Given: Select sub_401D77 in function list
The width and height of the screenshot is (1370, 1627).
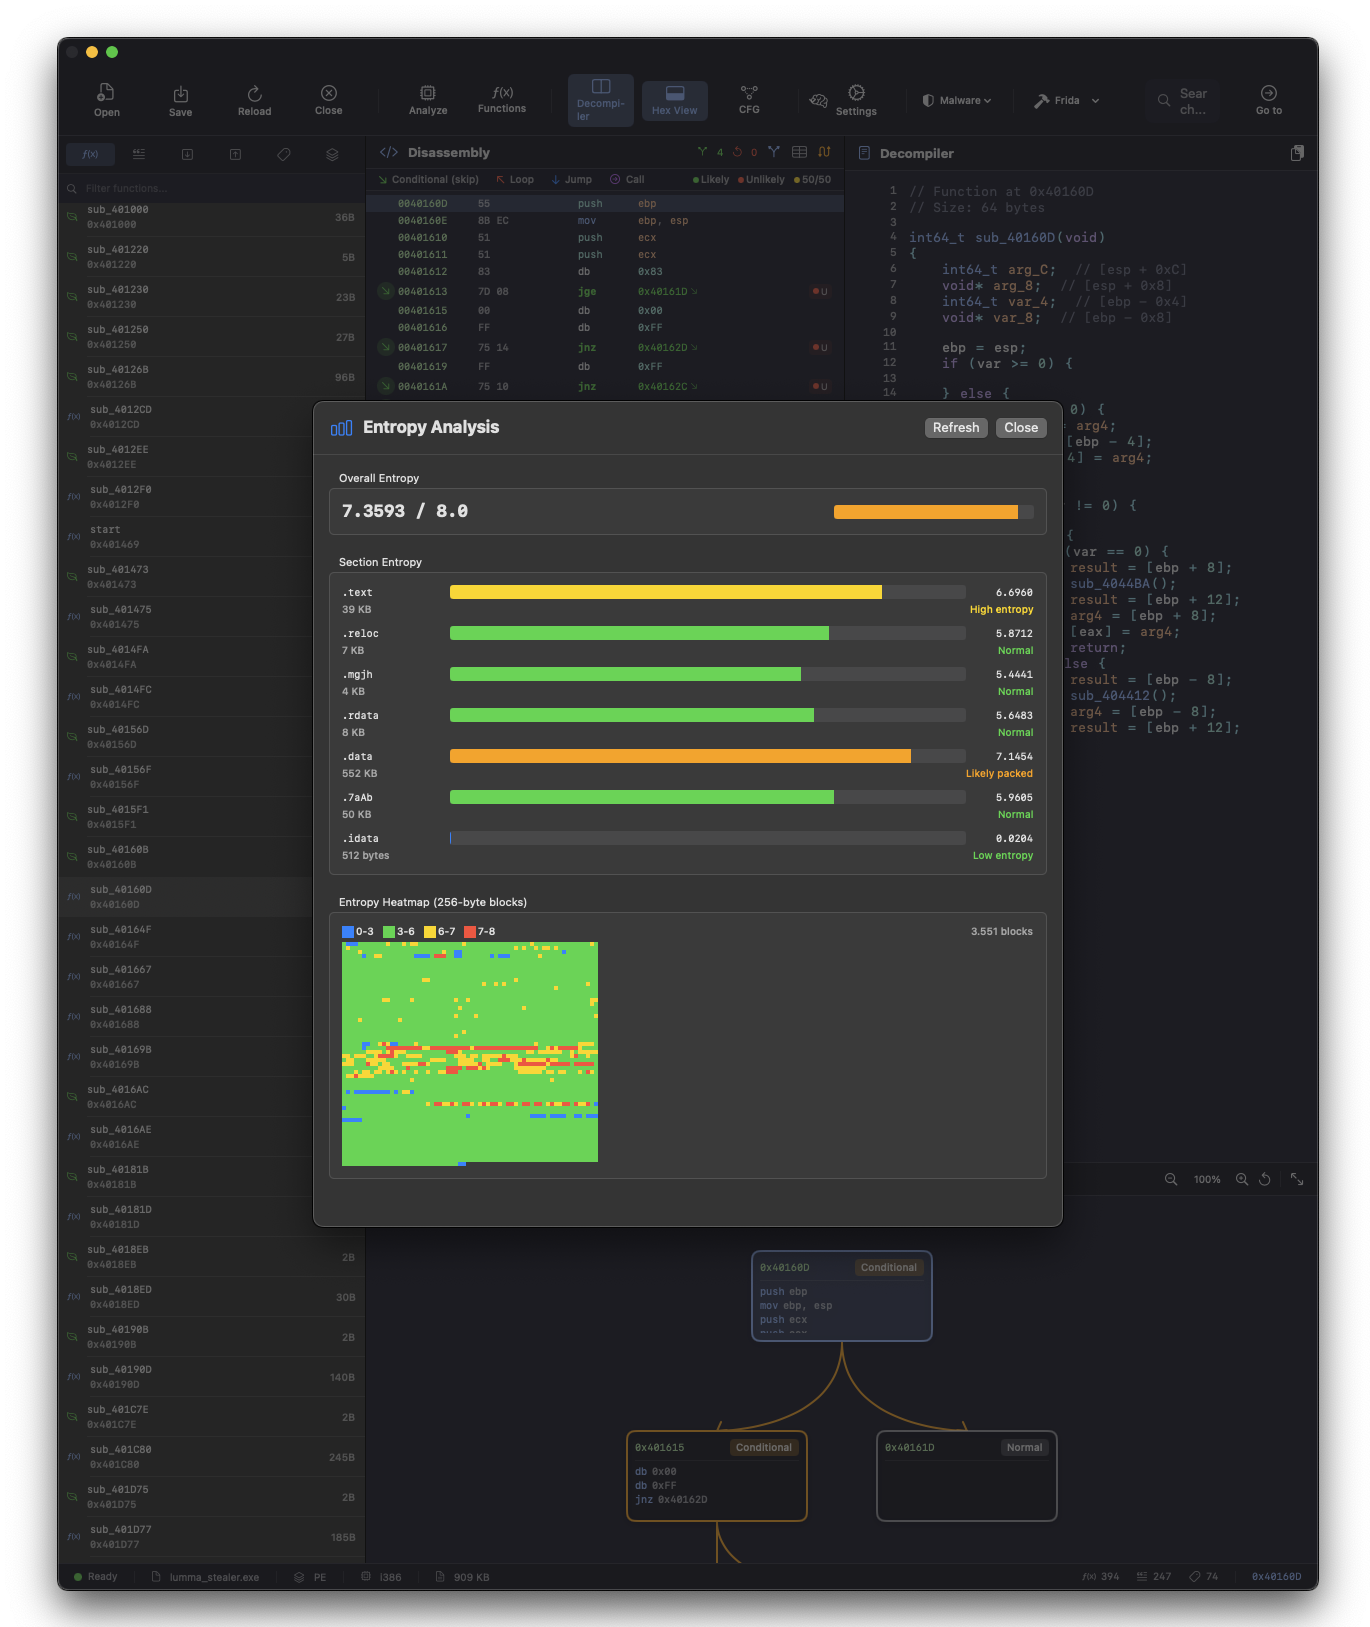Looking at the screenshot, I should pos(211,1537).
